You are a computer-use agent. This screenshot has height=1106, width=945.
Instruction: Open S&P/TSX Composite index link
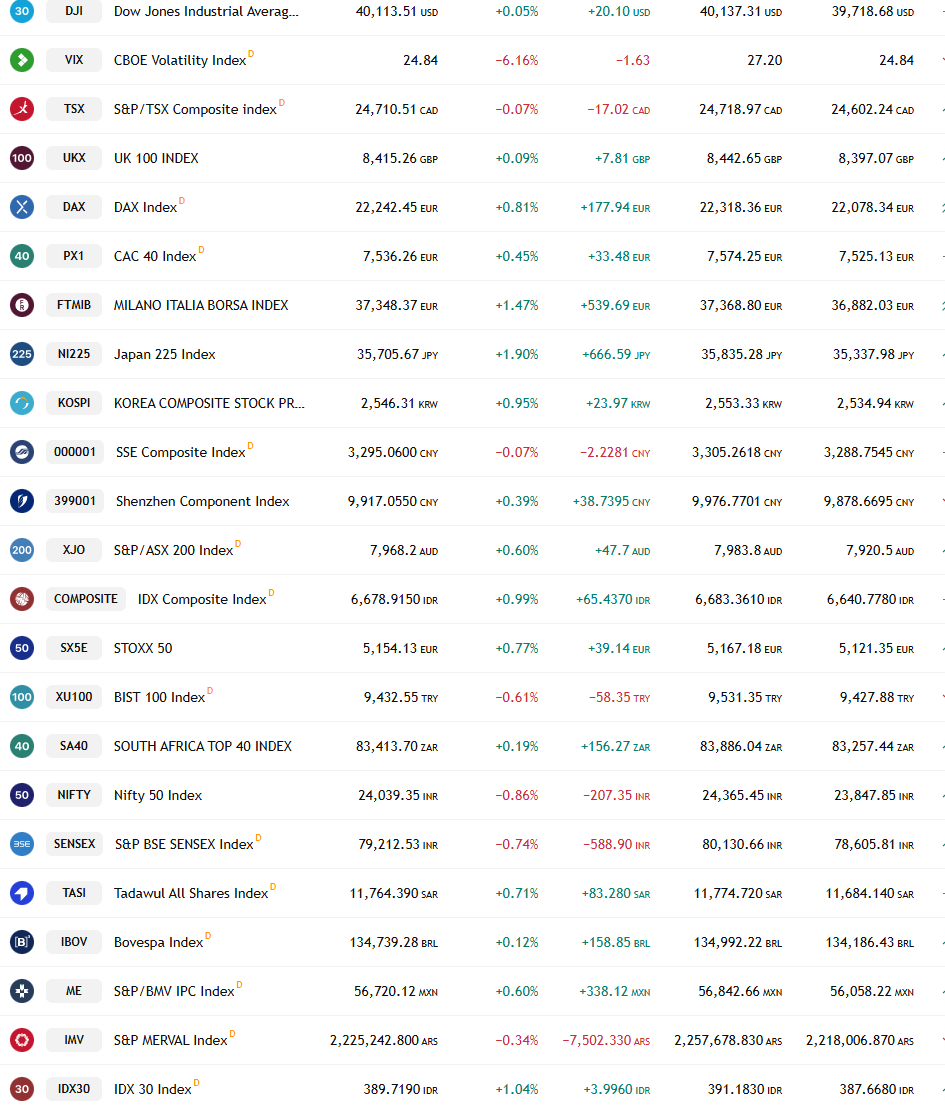pyautogui.click(x=195, y=109)
